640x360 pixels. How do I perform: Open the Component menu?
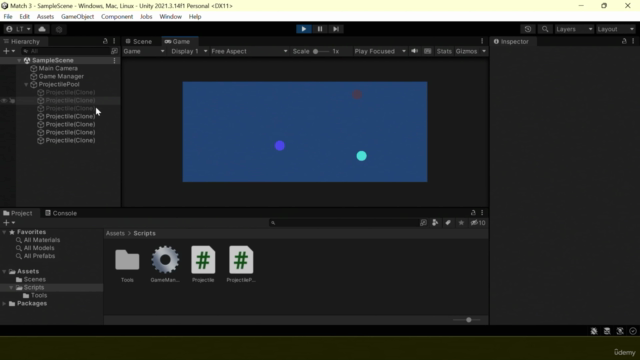point(117,16)
